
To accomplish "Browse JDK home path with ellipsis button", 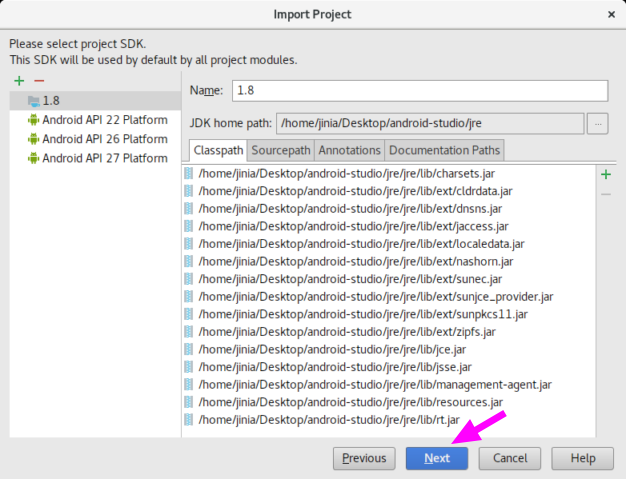I will [598, 124].
